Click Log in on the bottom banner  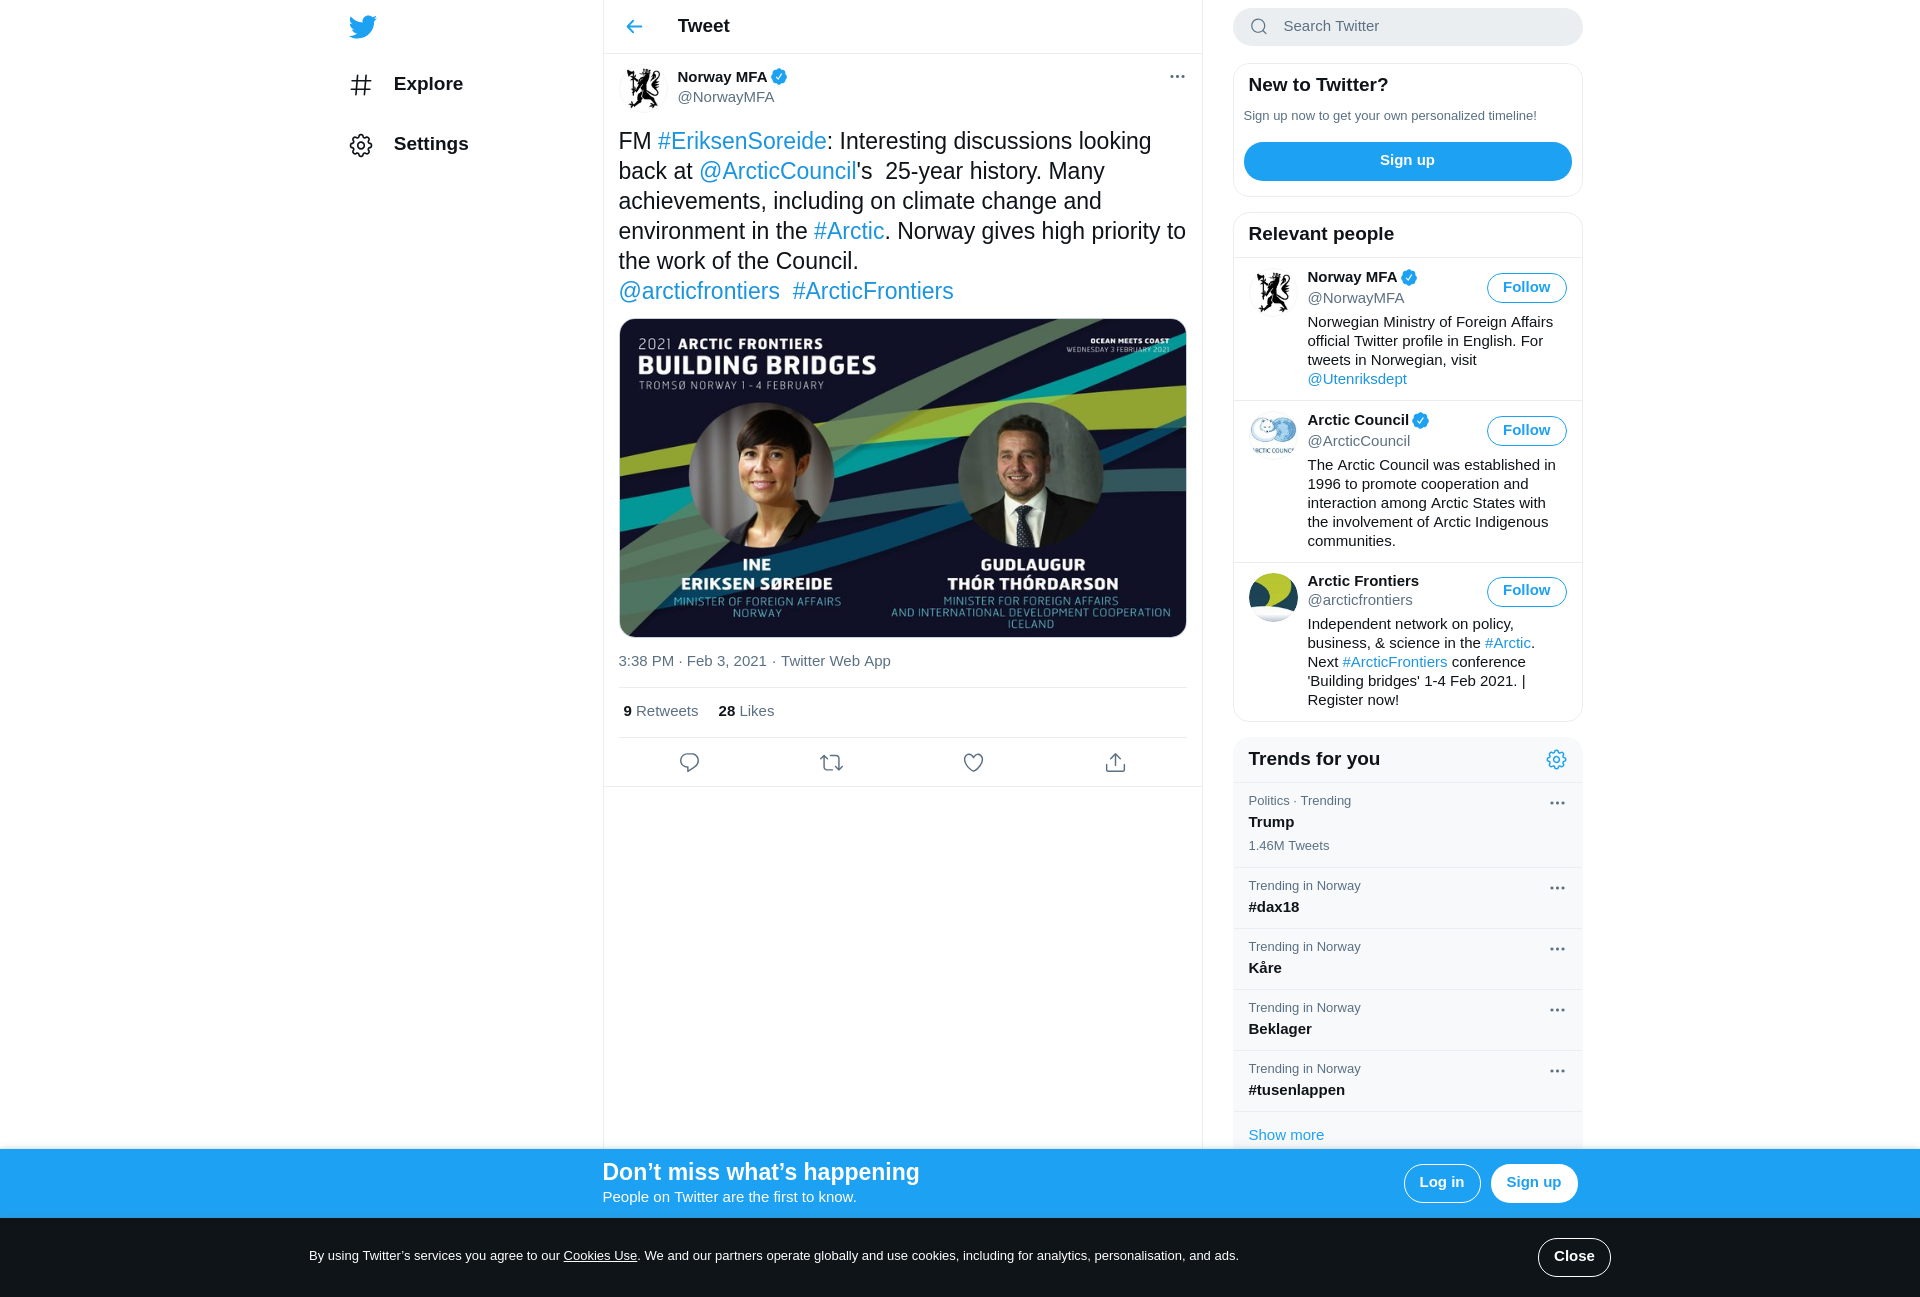1441,1183
